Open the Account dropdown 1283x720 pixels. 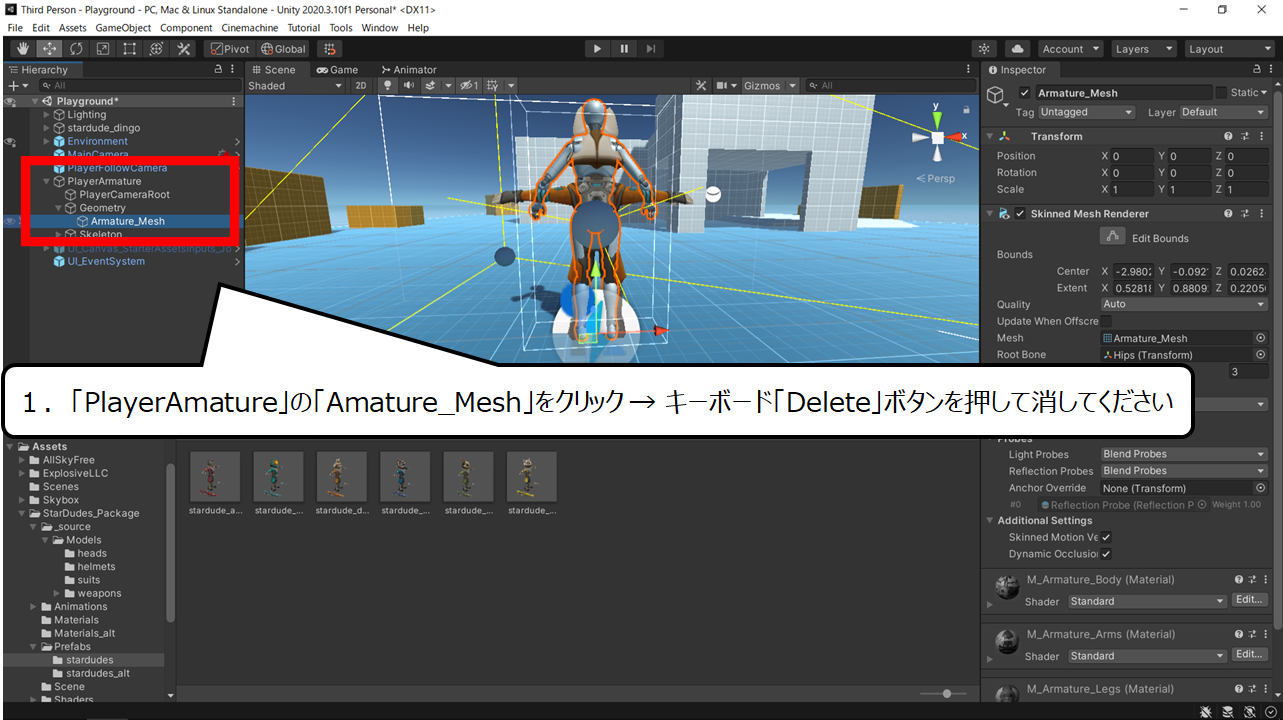point(1069,49)
